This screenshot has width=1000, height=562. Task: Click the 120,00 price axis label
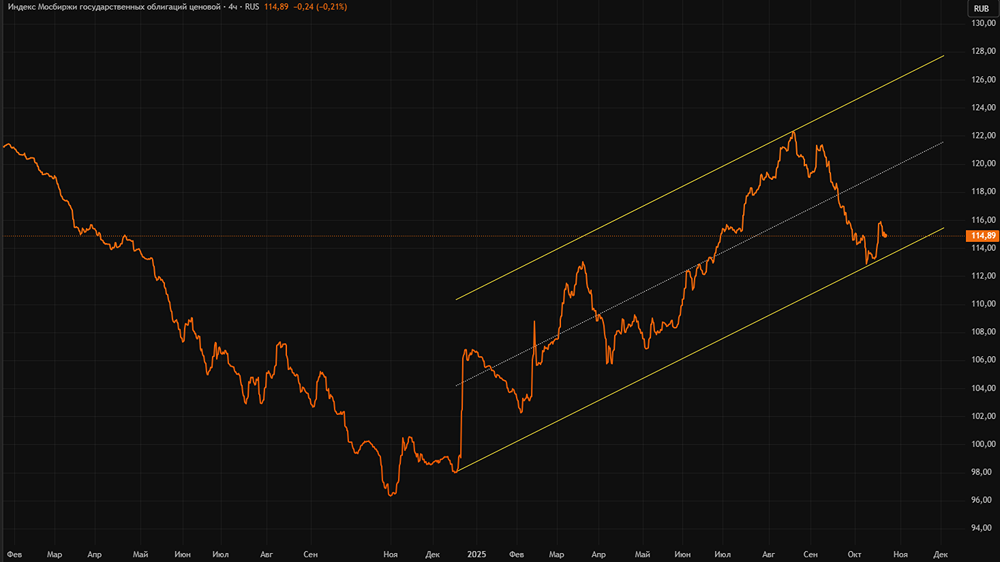(x=983, y=163)
